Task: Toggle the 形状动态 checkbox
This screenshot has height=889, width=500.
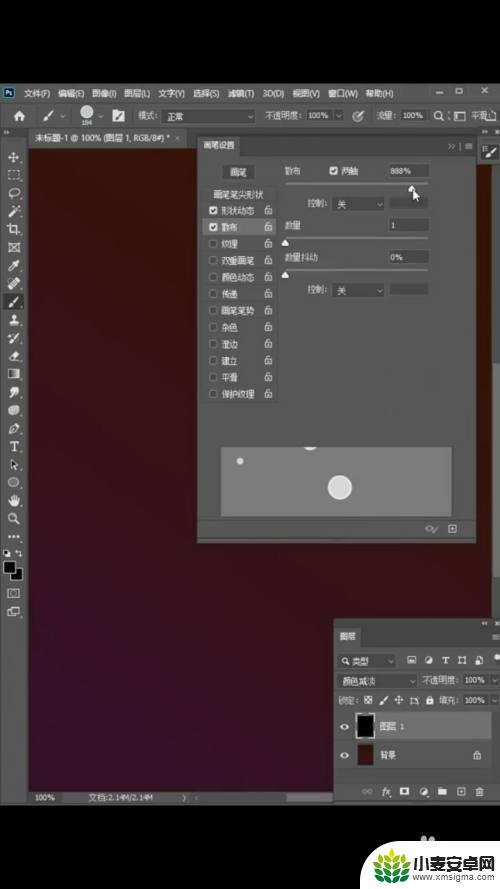Action: (213, 210)
